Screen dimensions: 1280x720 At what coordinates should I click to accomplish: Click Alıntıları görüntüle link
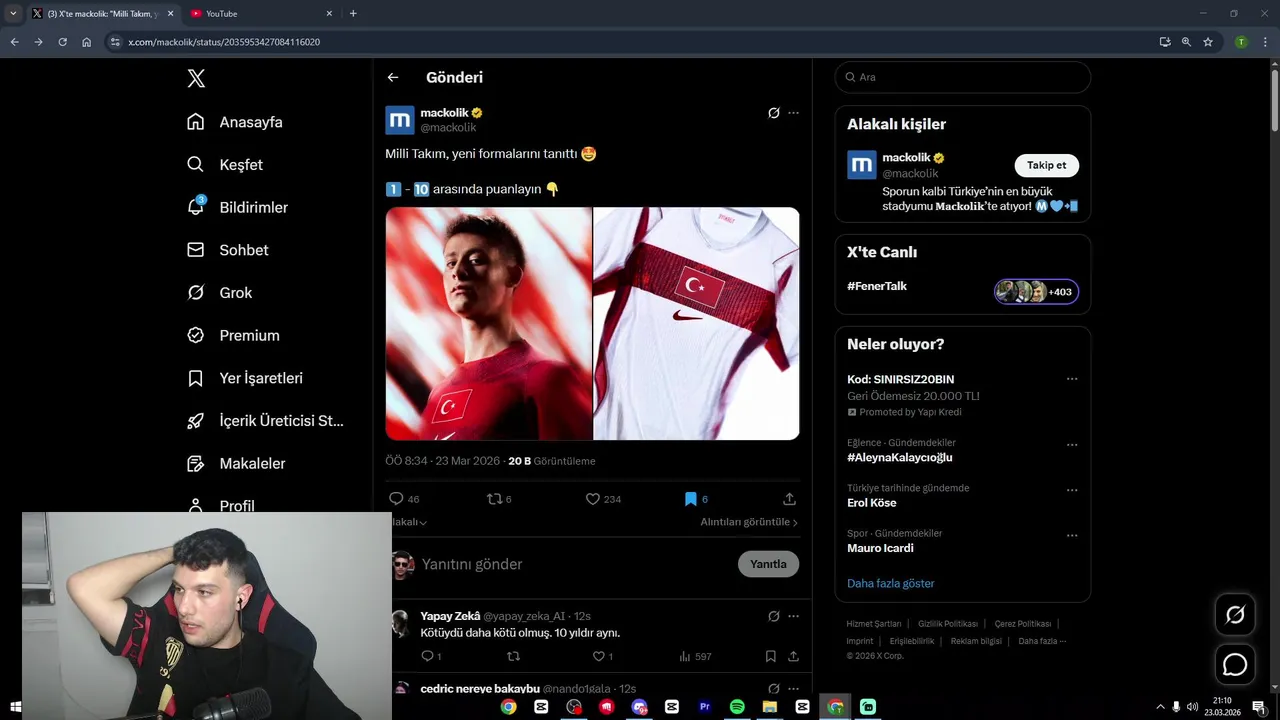(749, 522)
